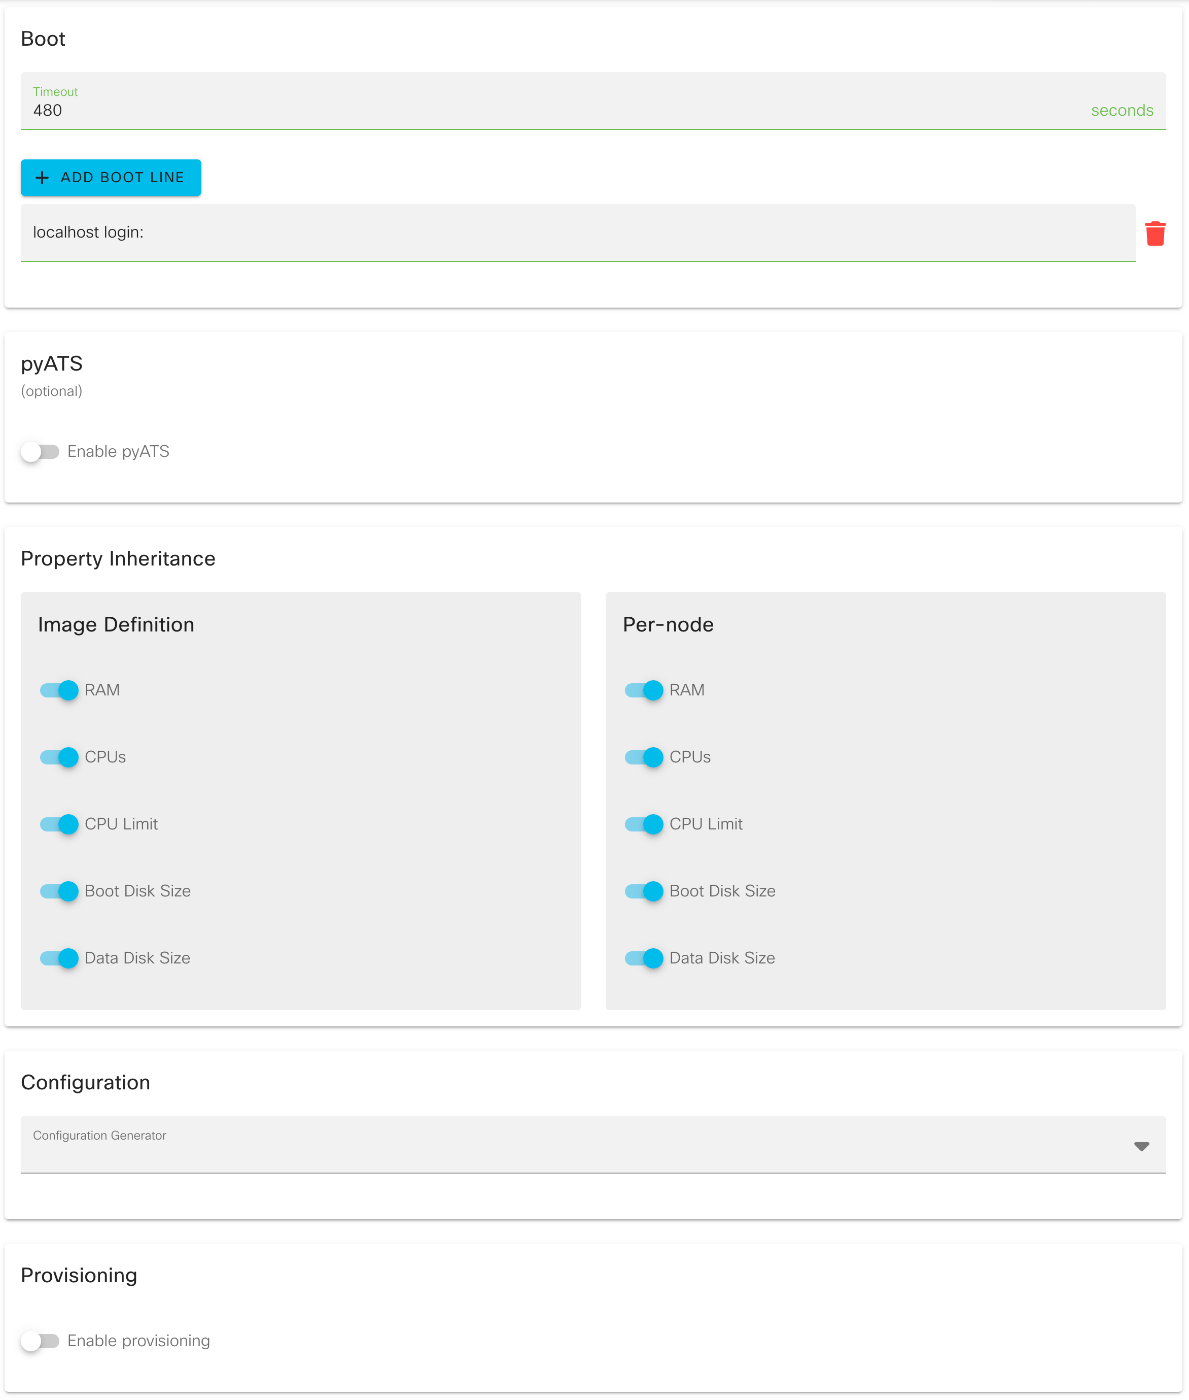This screenshot has height=1400, width=1189.
Task: Toggle Image Definition RAM switch
Action: pyautogui.click(x=59, y=690)
